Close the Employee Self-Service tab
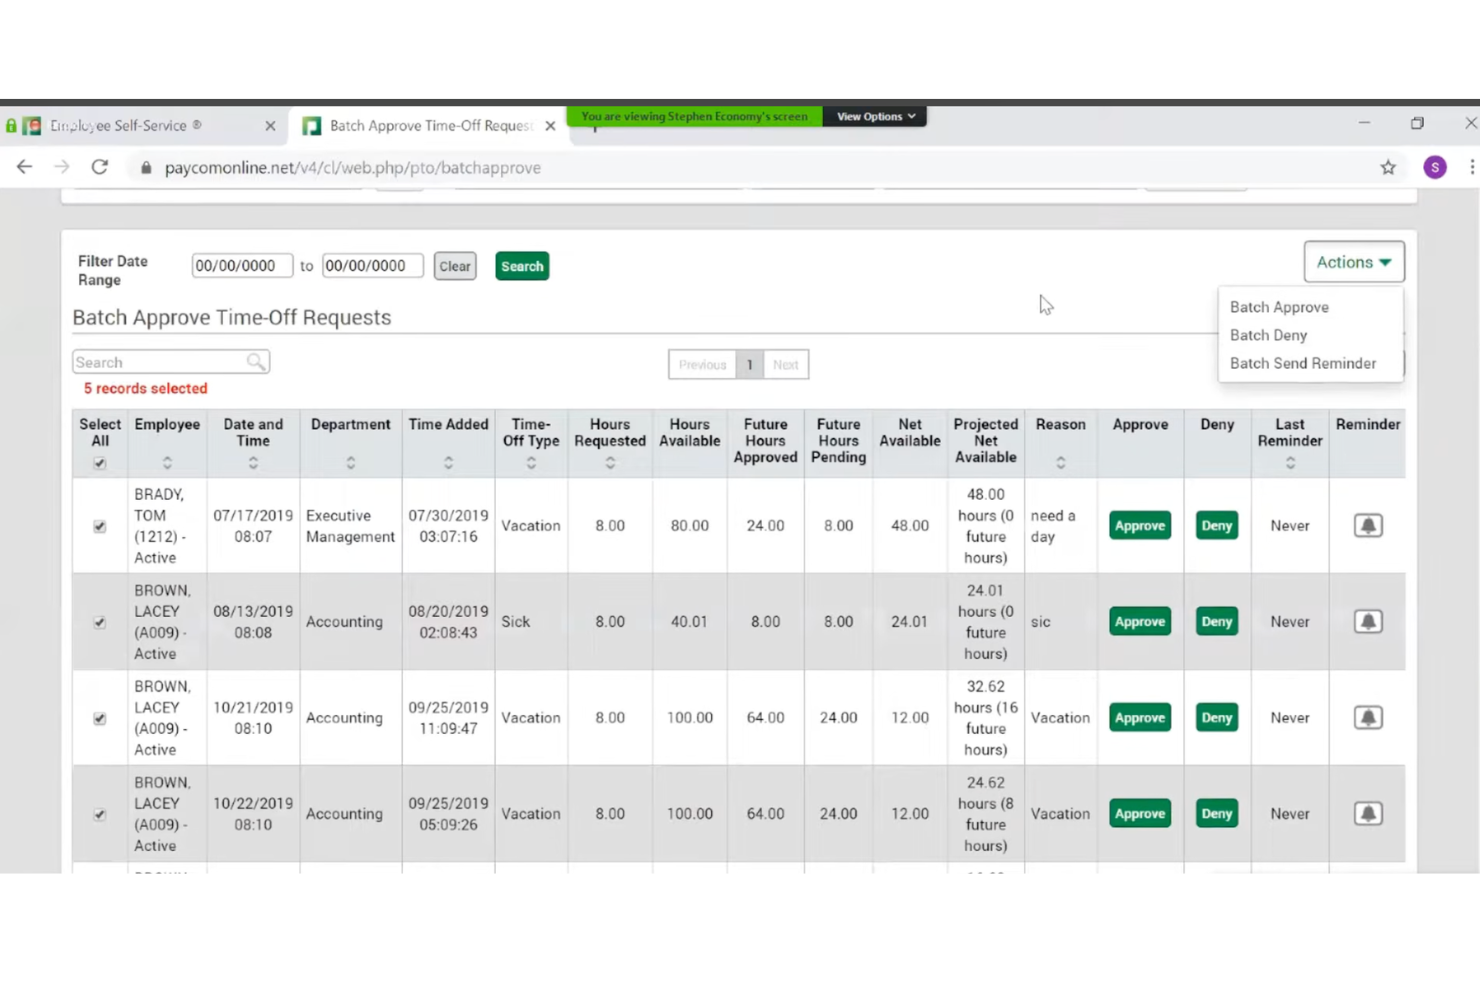Screen dimensions: 1480x987 (x=270, y=126)
